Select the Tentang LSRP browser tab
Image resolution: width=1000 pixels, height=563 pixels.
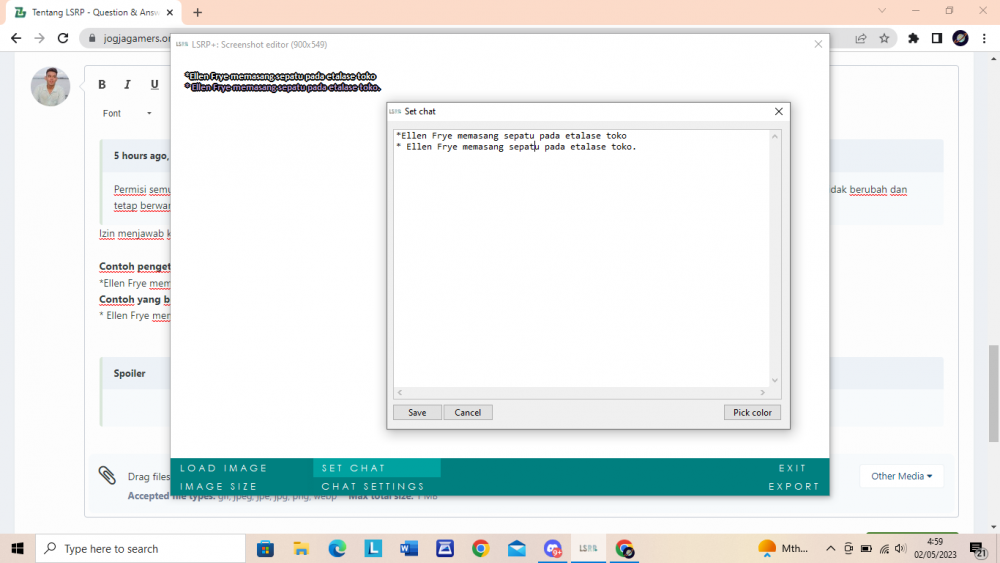94,12
